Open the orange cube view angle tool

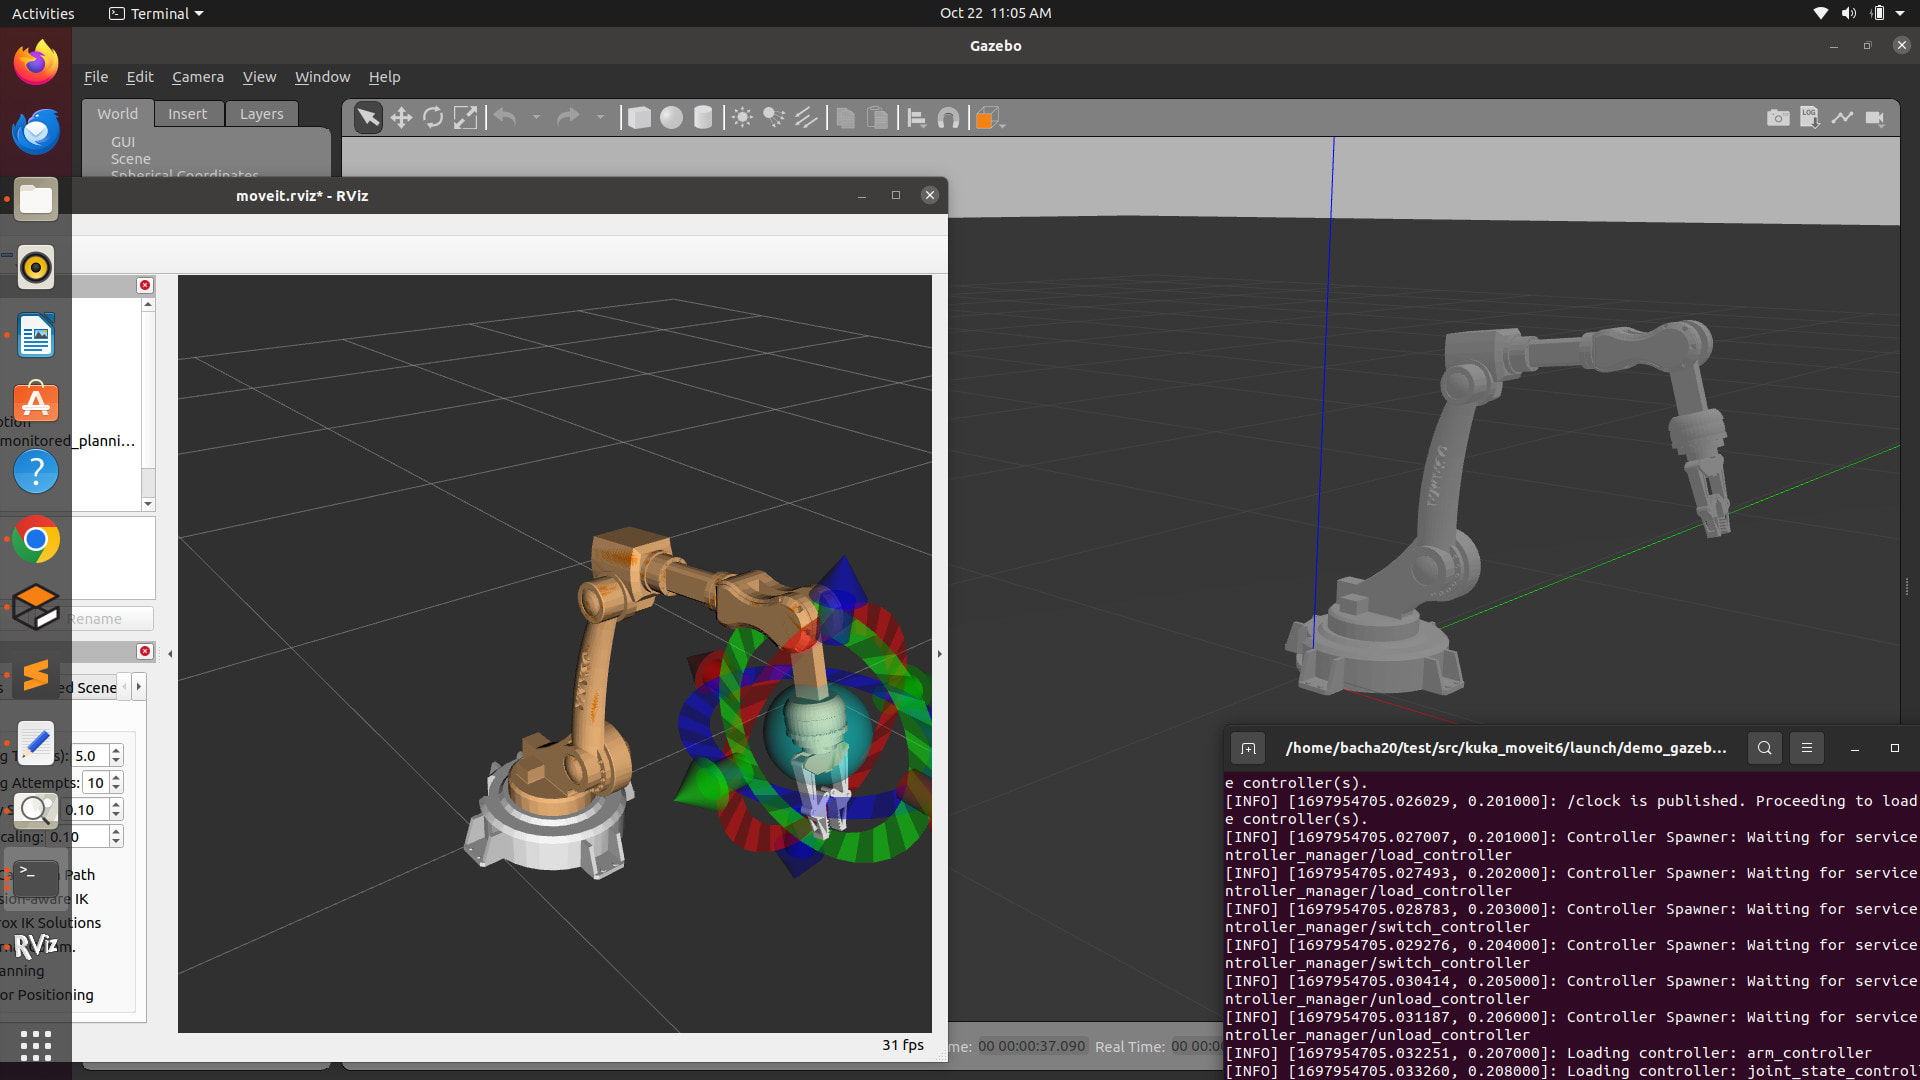pyautogui.click(x=988, y=118)
